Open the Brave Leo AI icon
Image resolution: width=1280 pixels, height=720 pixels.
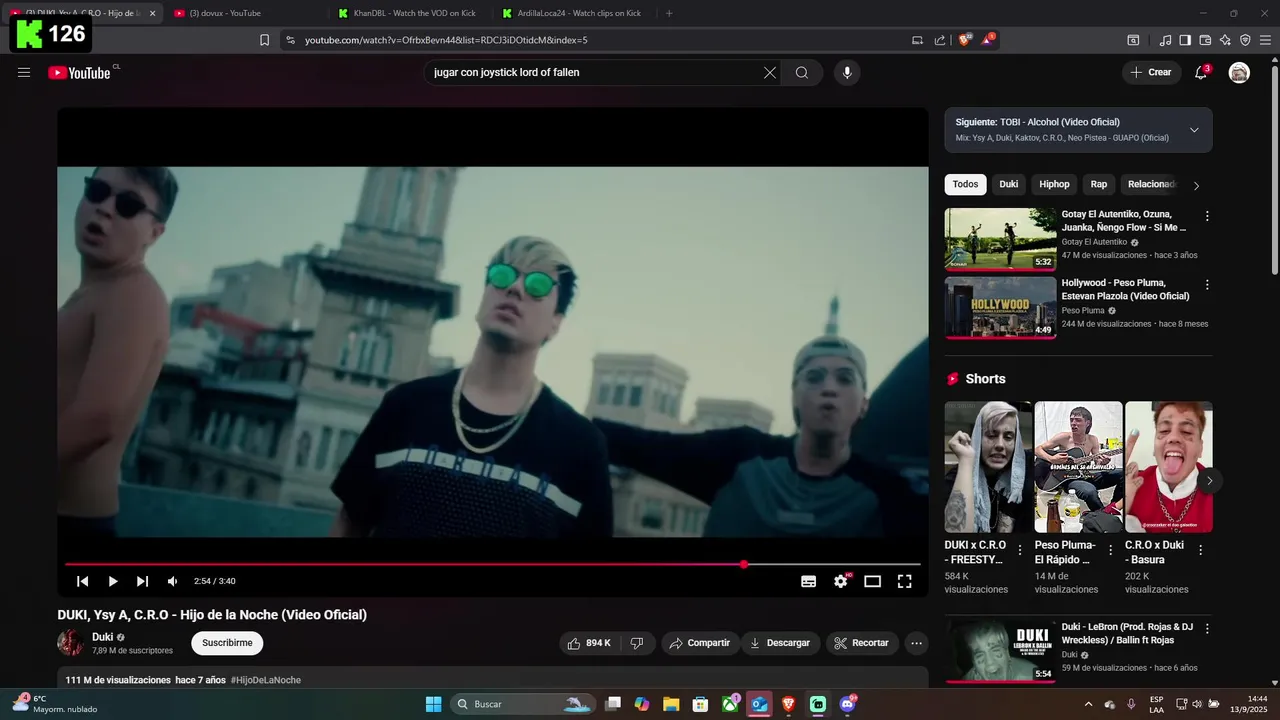click(1225, 40)
